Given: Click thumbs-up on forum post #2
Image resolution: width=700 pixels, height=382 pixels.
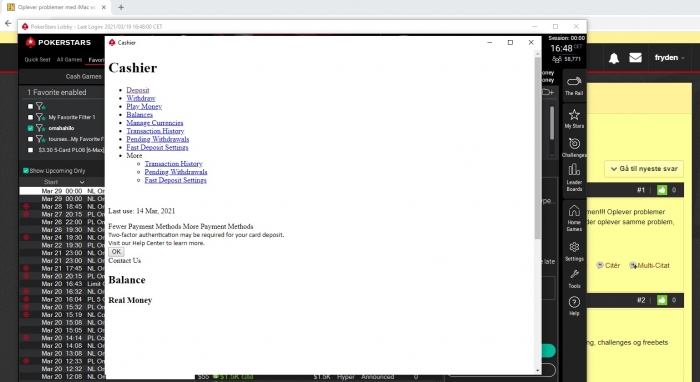Looking at the screenshot, I should point(662,300).
